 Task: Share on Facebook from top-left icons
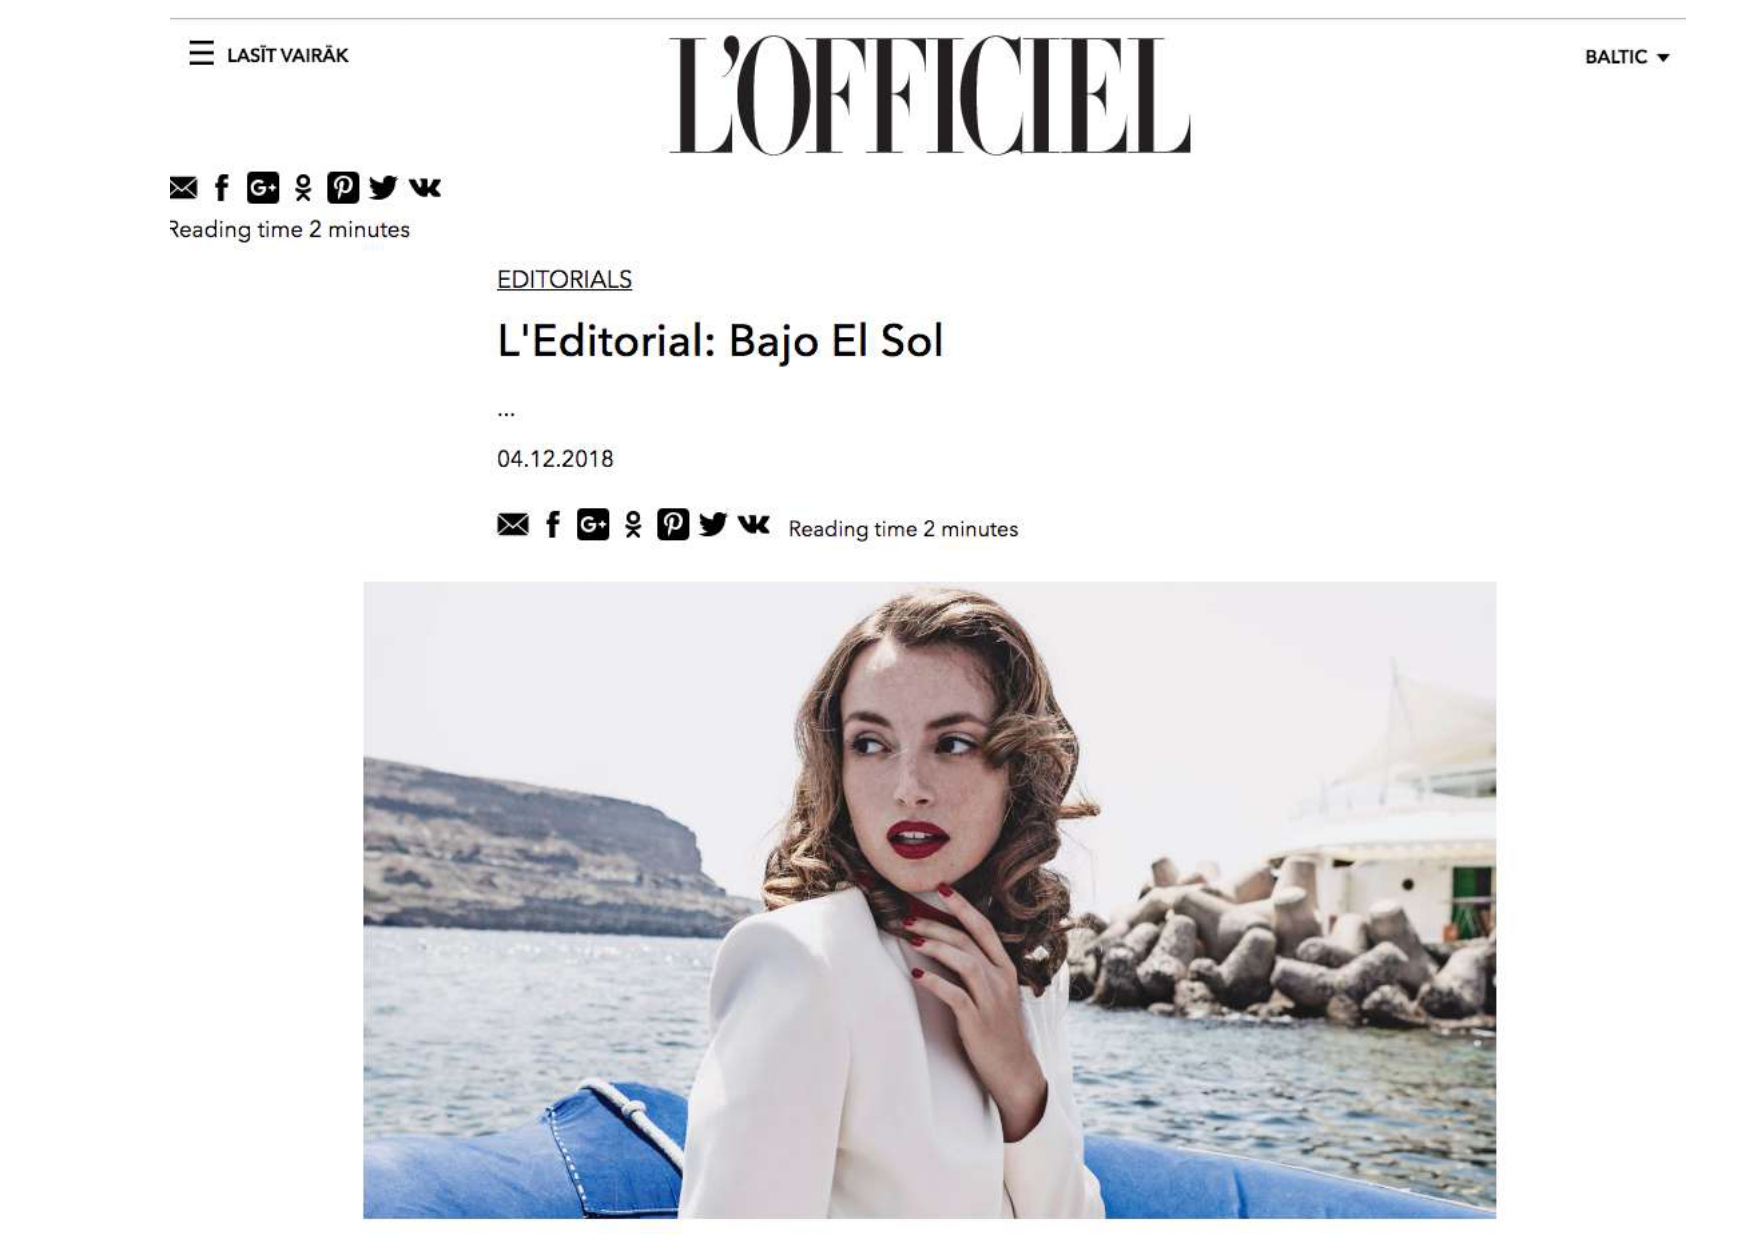pyautogui.click(x=222, y=188)
